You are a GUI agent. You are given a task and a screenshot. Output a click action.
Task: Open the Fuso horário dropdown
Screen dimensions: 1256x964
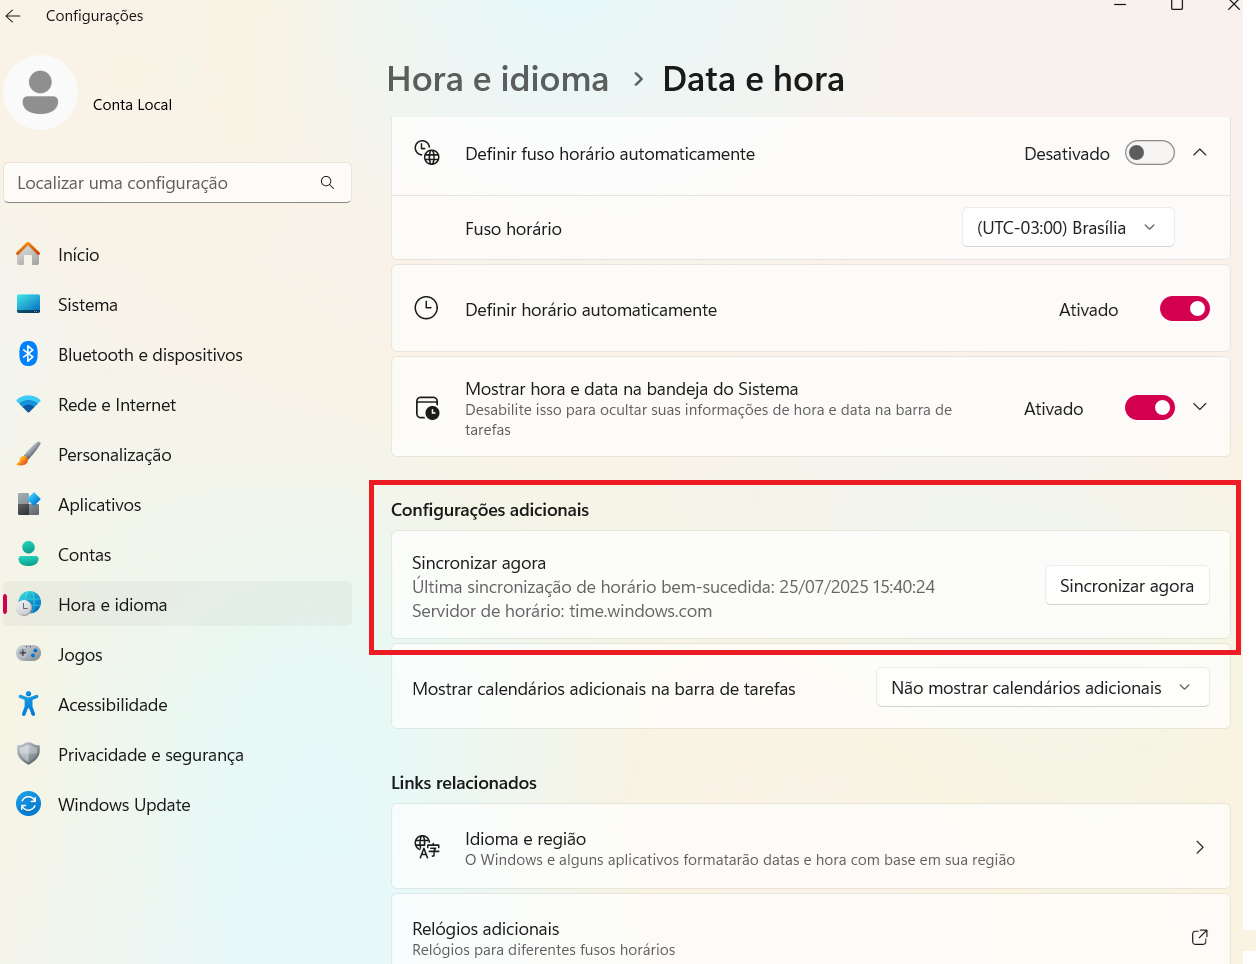point(1067,227)
